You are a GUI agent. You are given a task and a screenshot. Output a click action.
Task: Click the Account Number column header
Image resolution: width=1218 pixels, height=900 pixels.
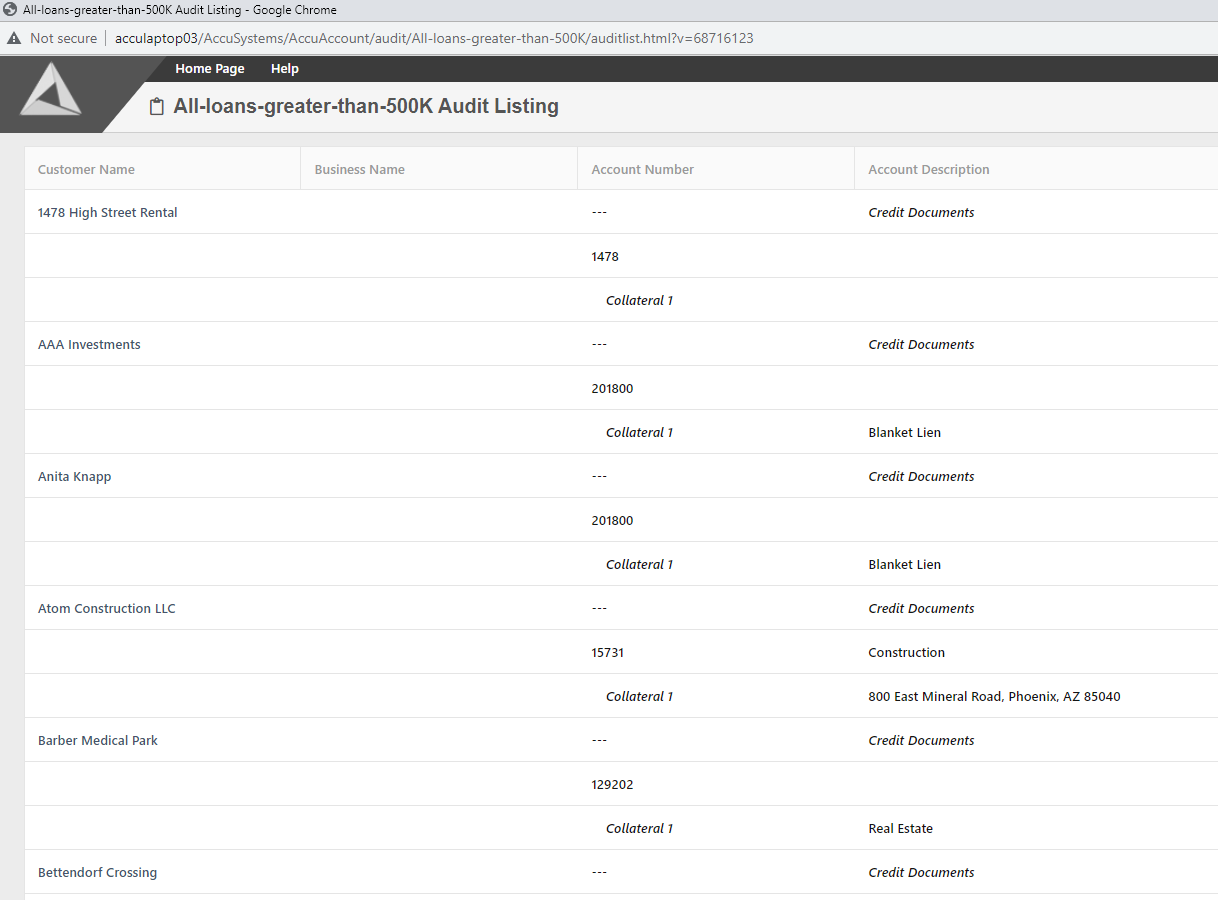(642, 170)
